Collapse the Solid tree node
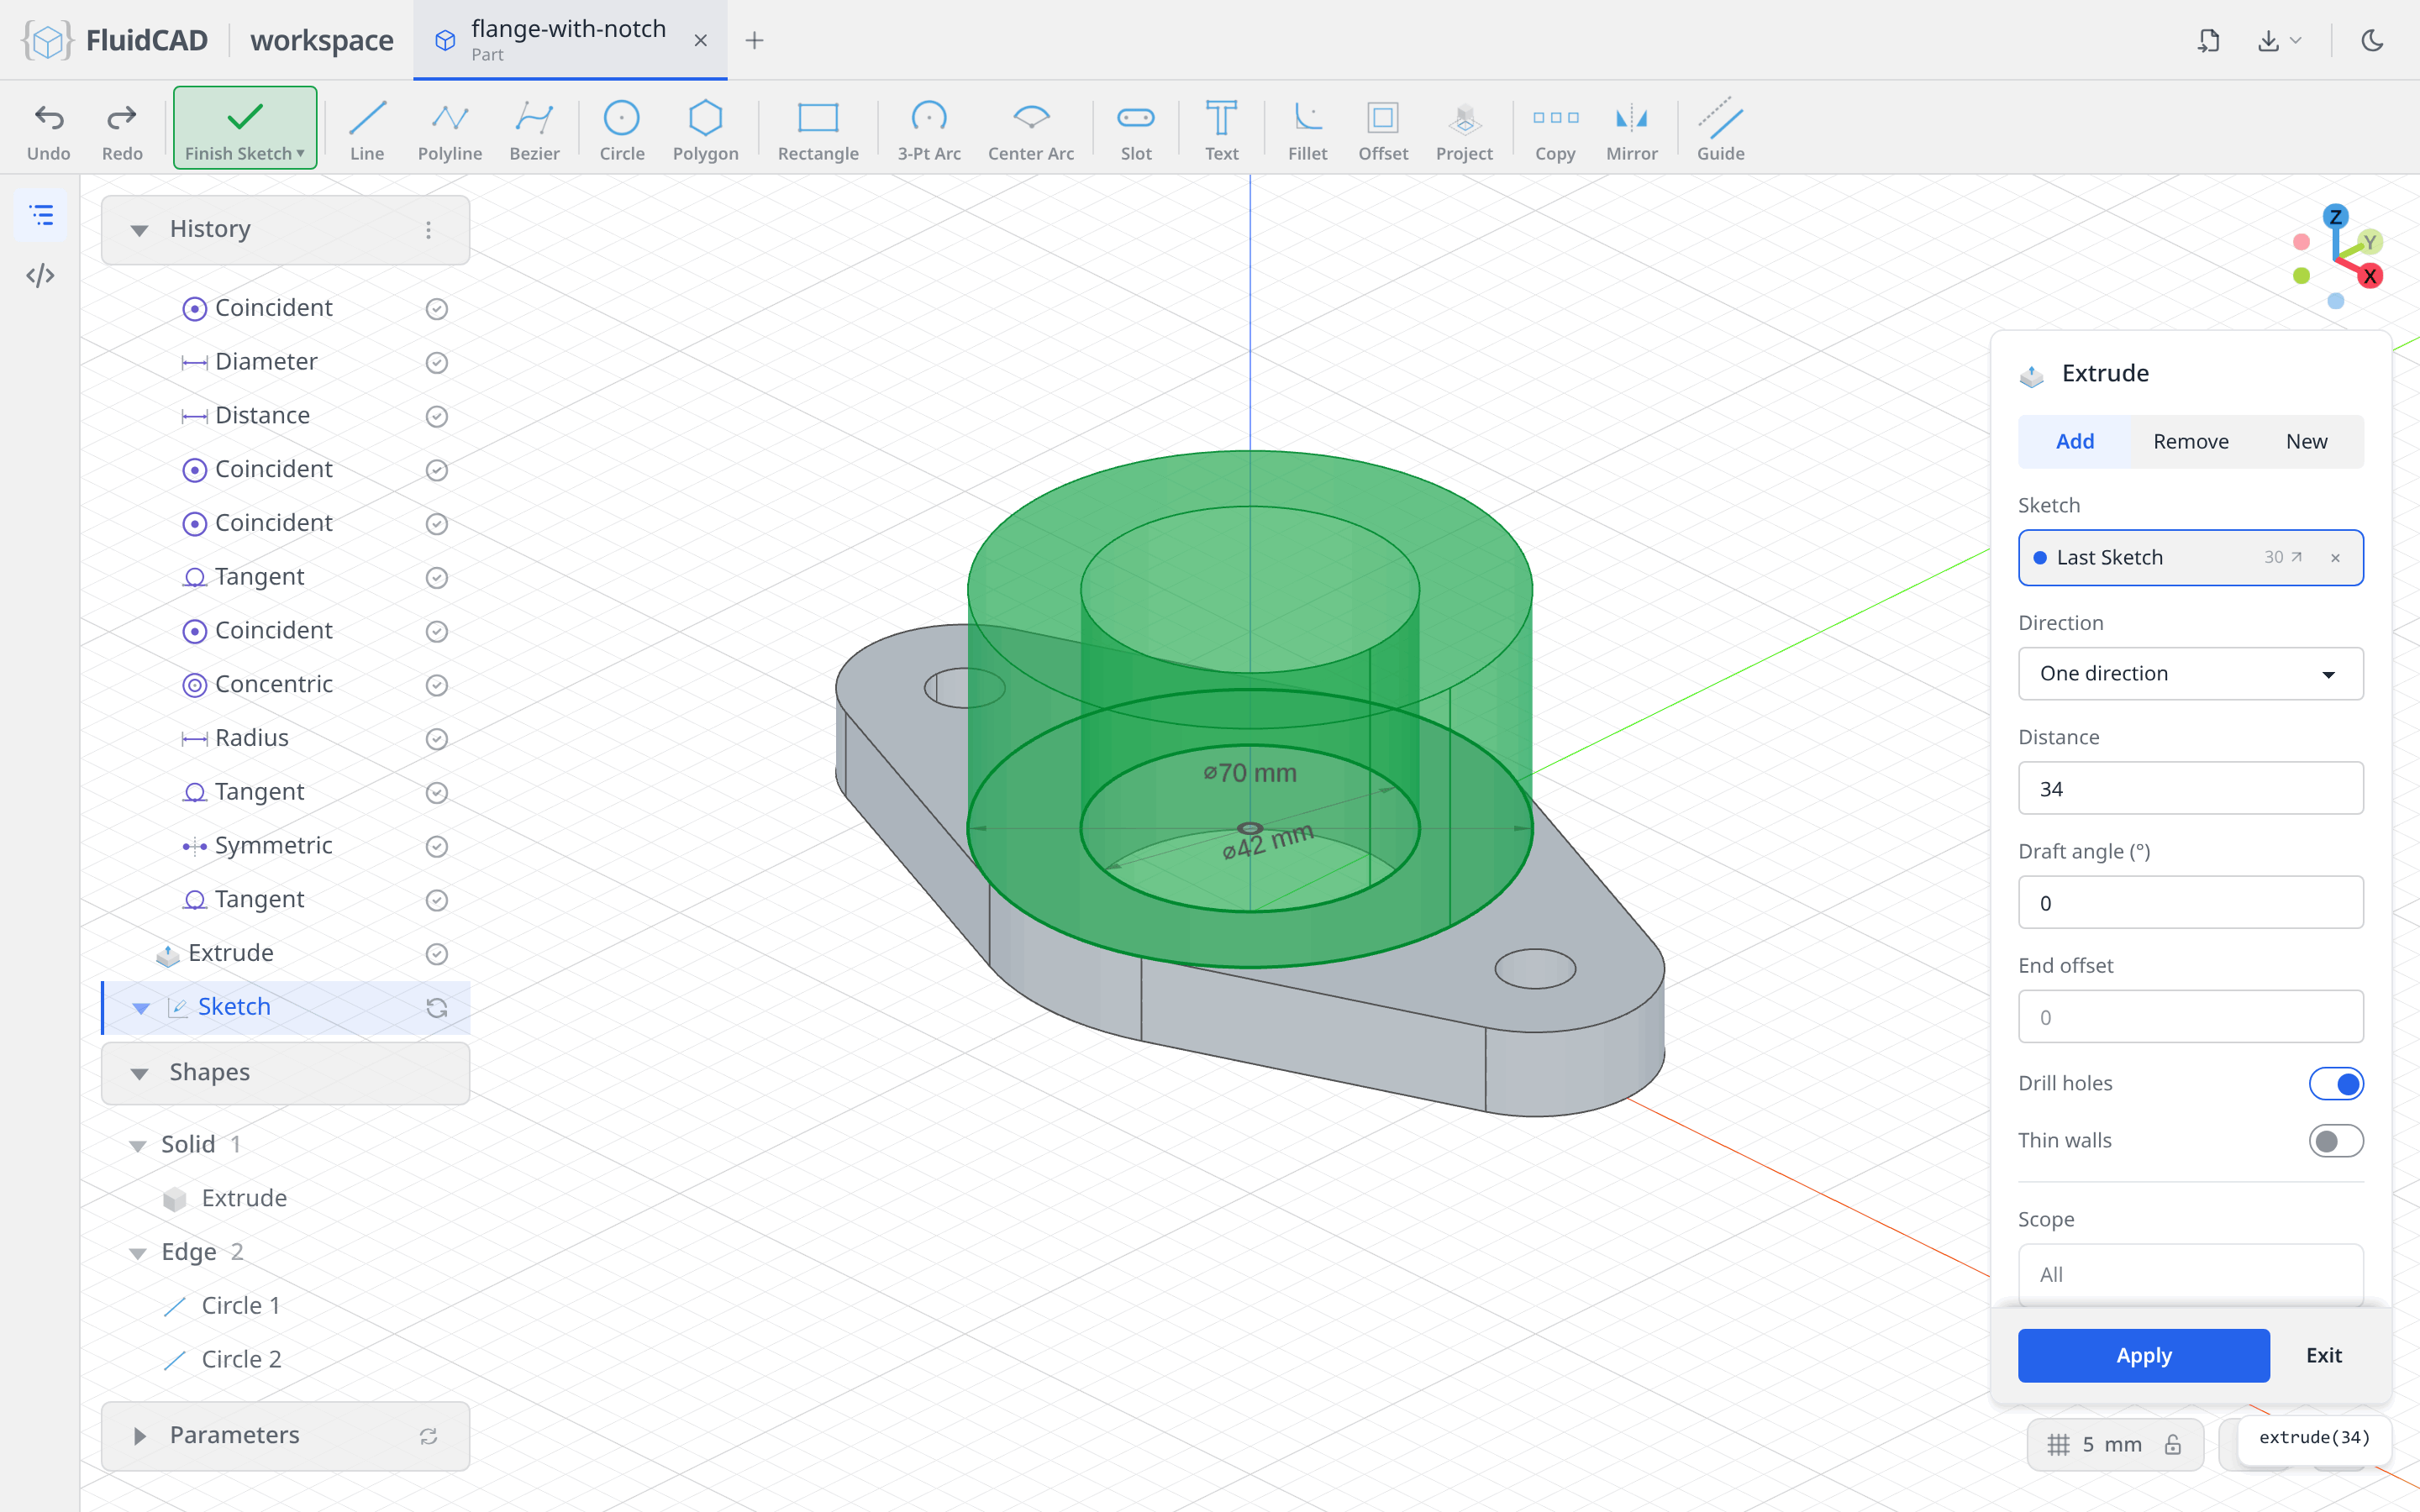The height and width of the screenshot is (1512, 2420). click(138, 1146)
